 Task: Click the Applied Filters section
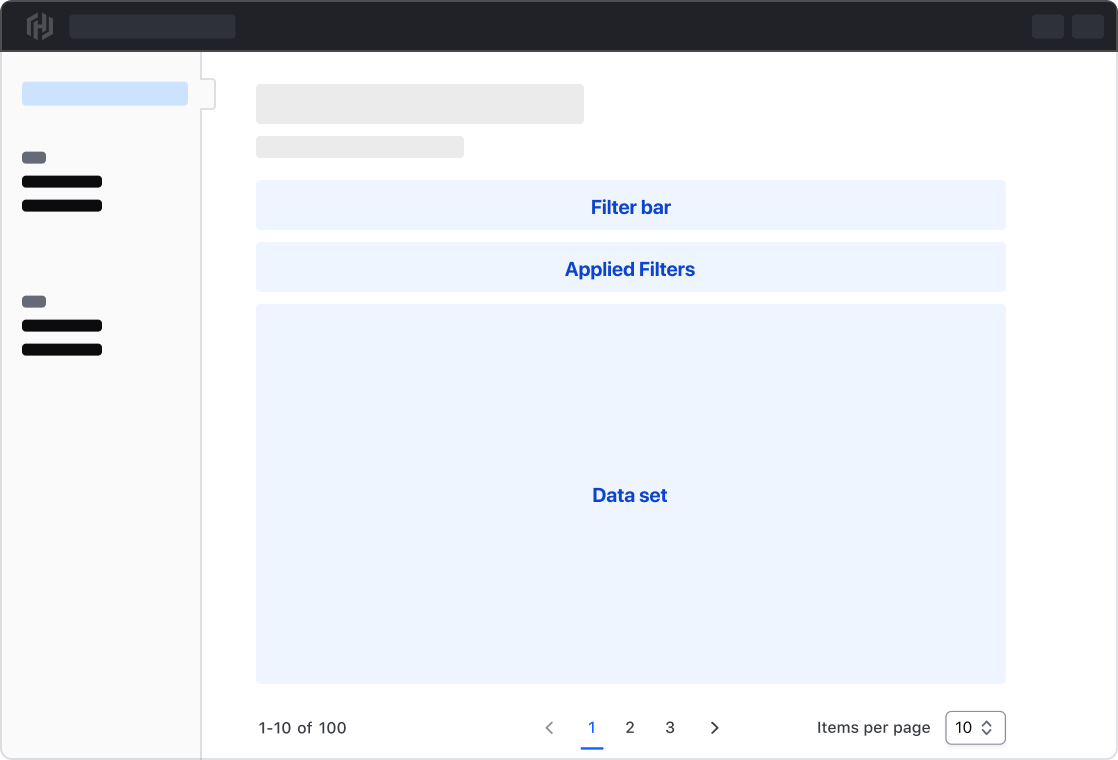pyautogui.click(x=630, y=267)
